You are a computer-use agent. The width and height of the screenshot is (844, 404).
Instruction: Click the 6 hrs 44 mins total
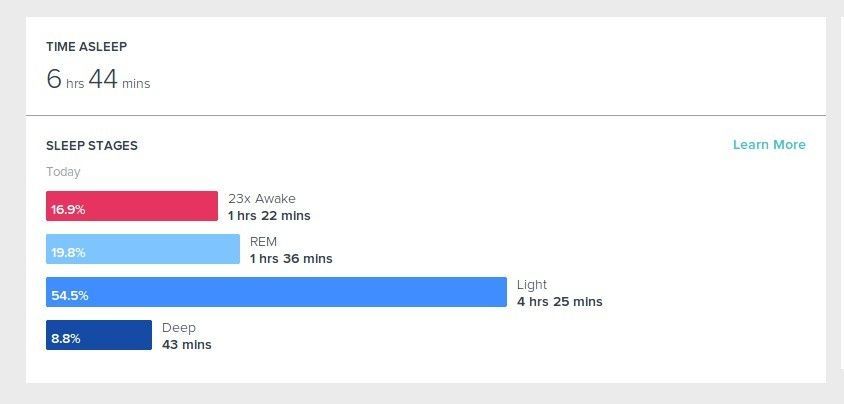click(99, 79)
